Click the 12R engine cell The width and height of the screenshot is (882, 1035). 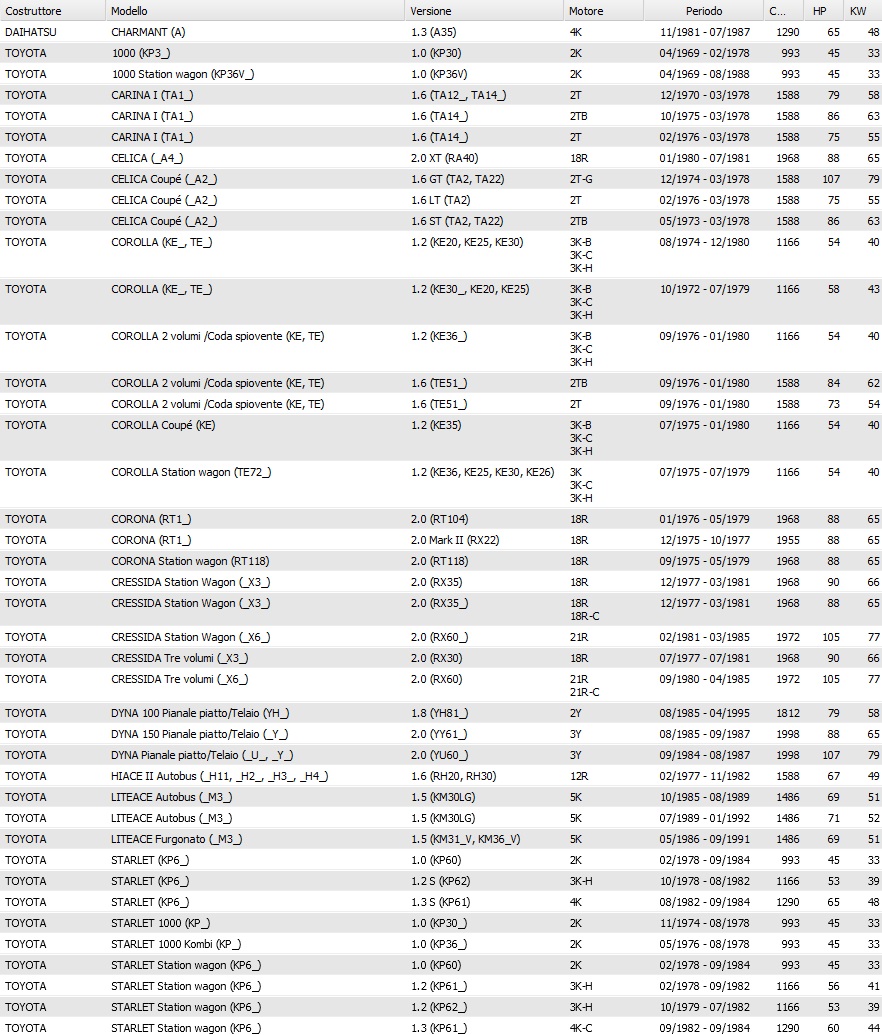tap(578, 776)
